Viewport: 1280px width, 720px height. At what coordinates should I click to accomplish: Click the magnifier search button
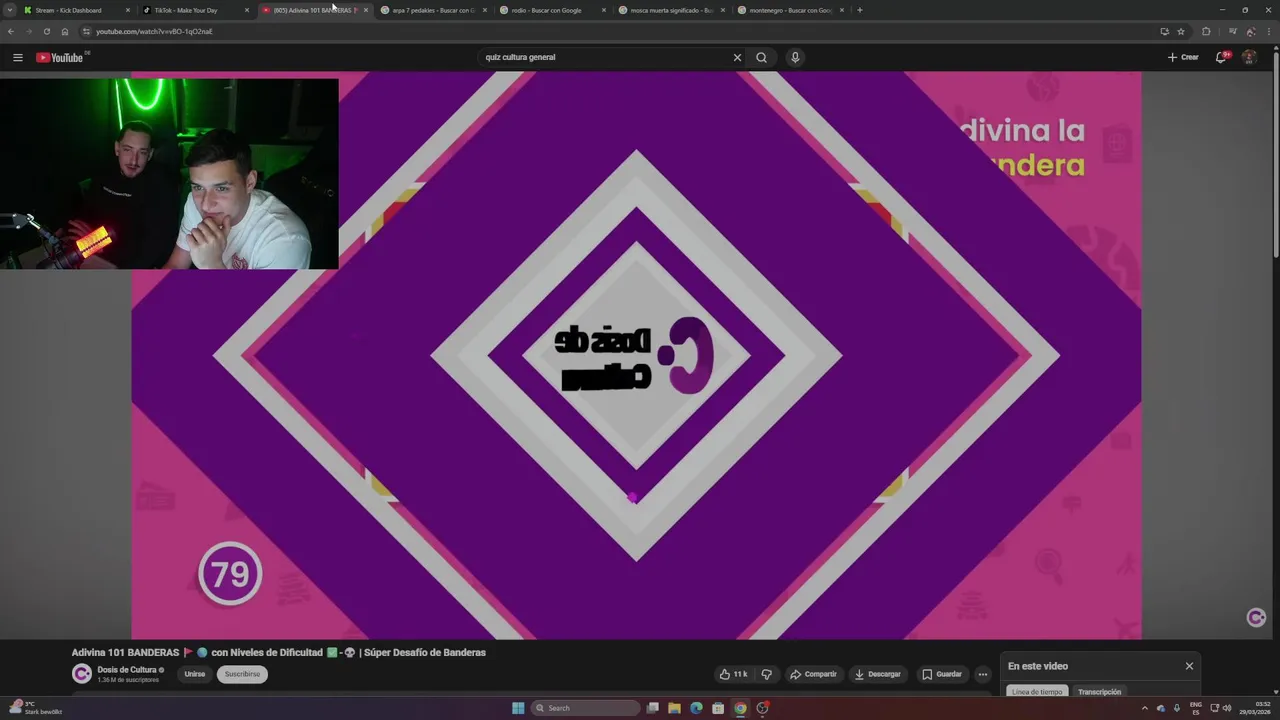click(761, 57)
